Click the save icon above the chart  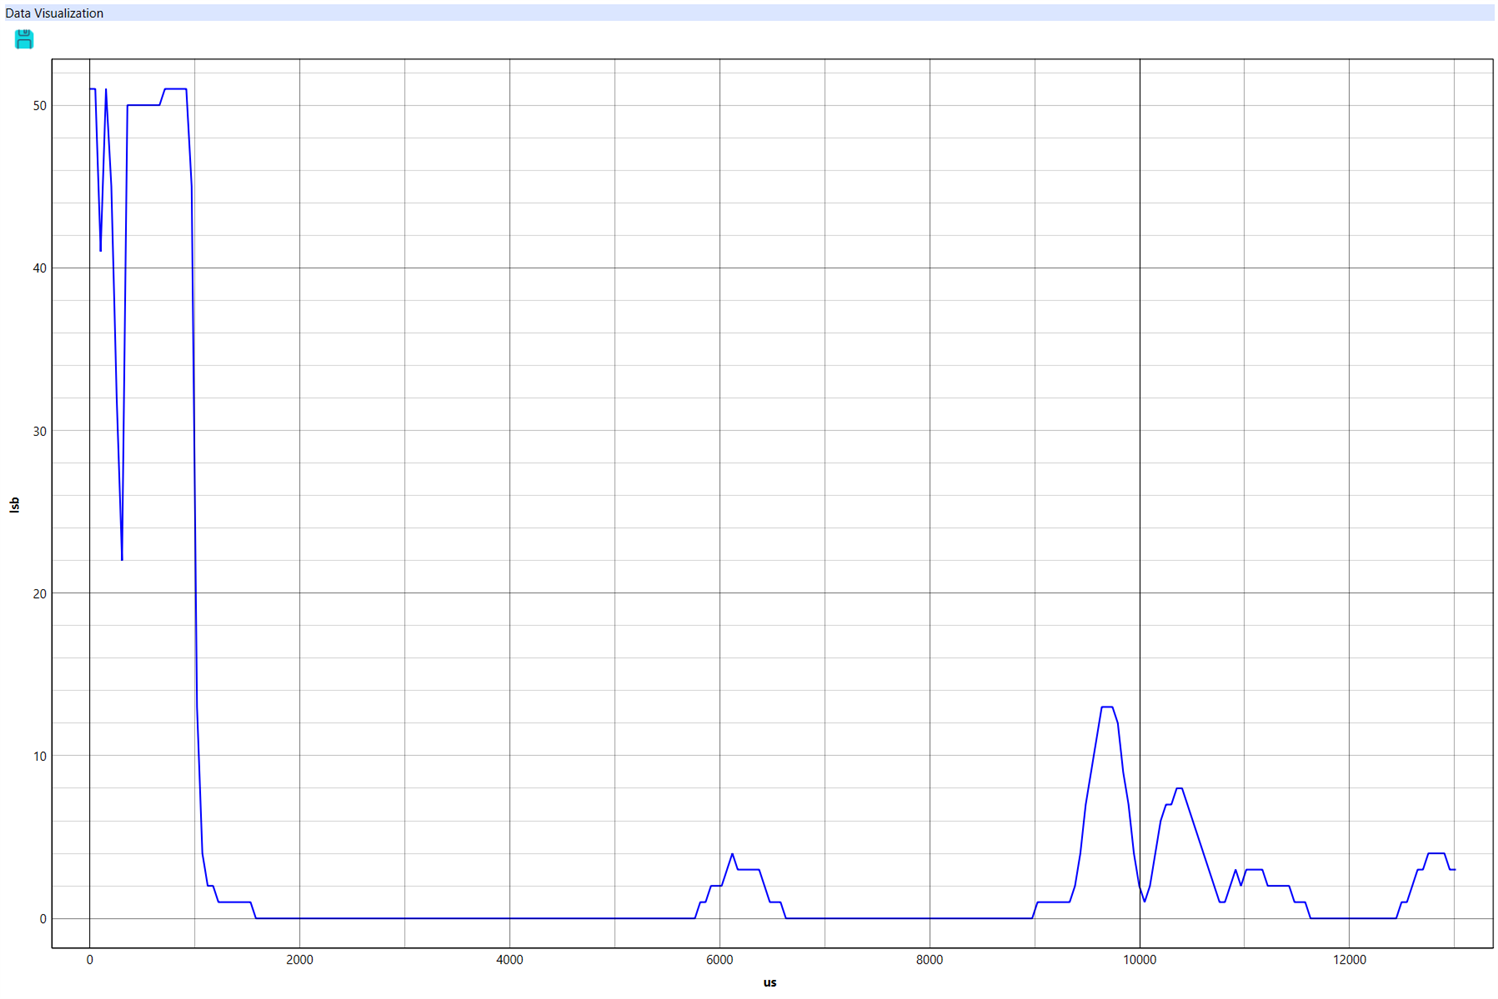click(x=24, y=39)
